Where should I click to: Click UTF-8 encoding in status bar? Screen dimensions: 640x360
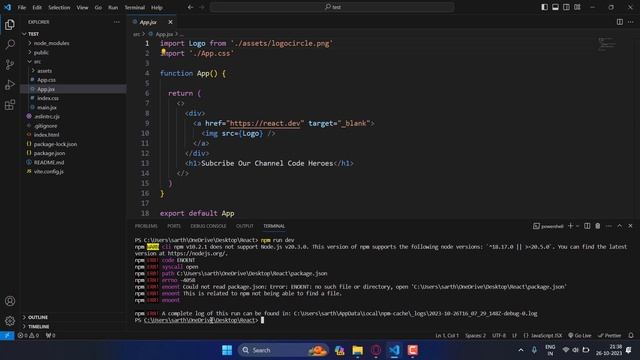pos(499,336)
